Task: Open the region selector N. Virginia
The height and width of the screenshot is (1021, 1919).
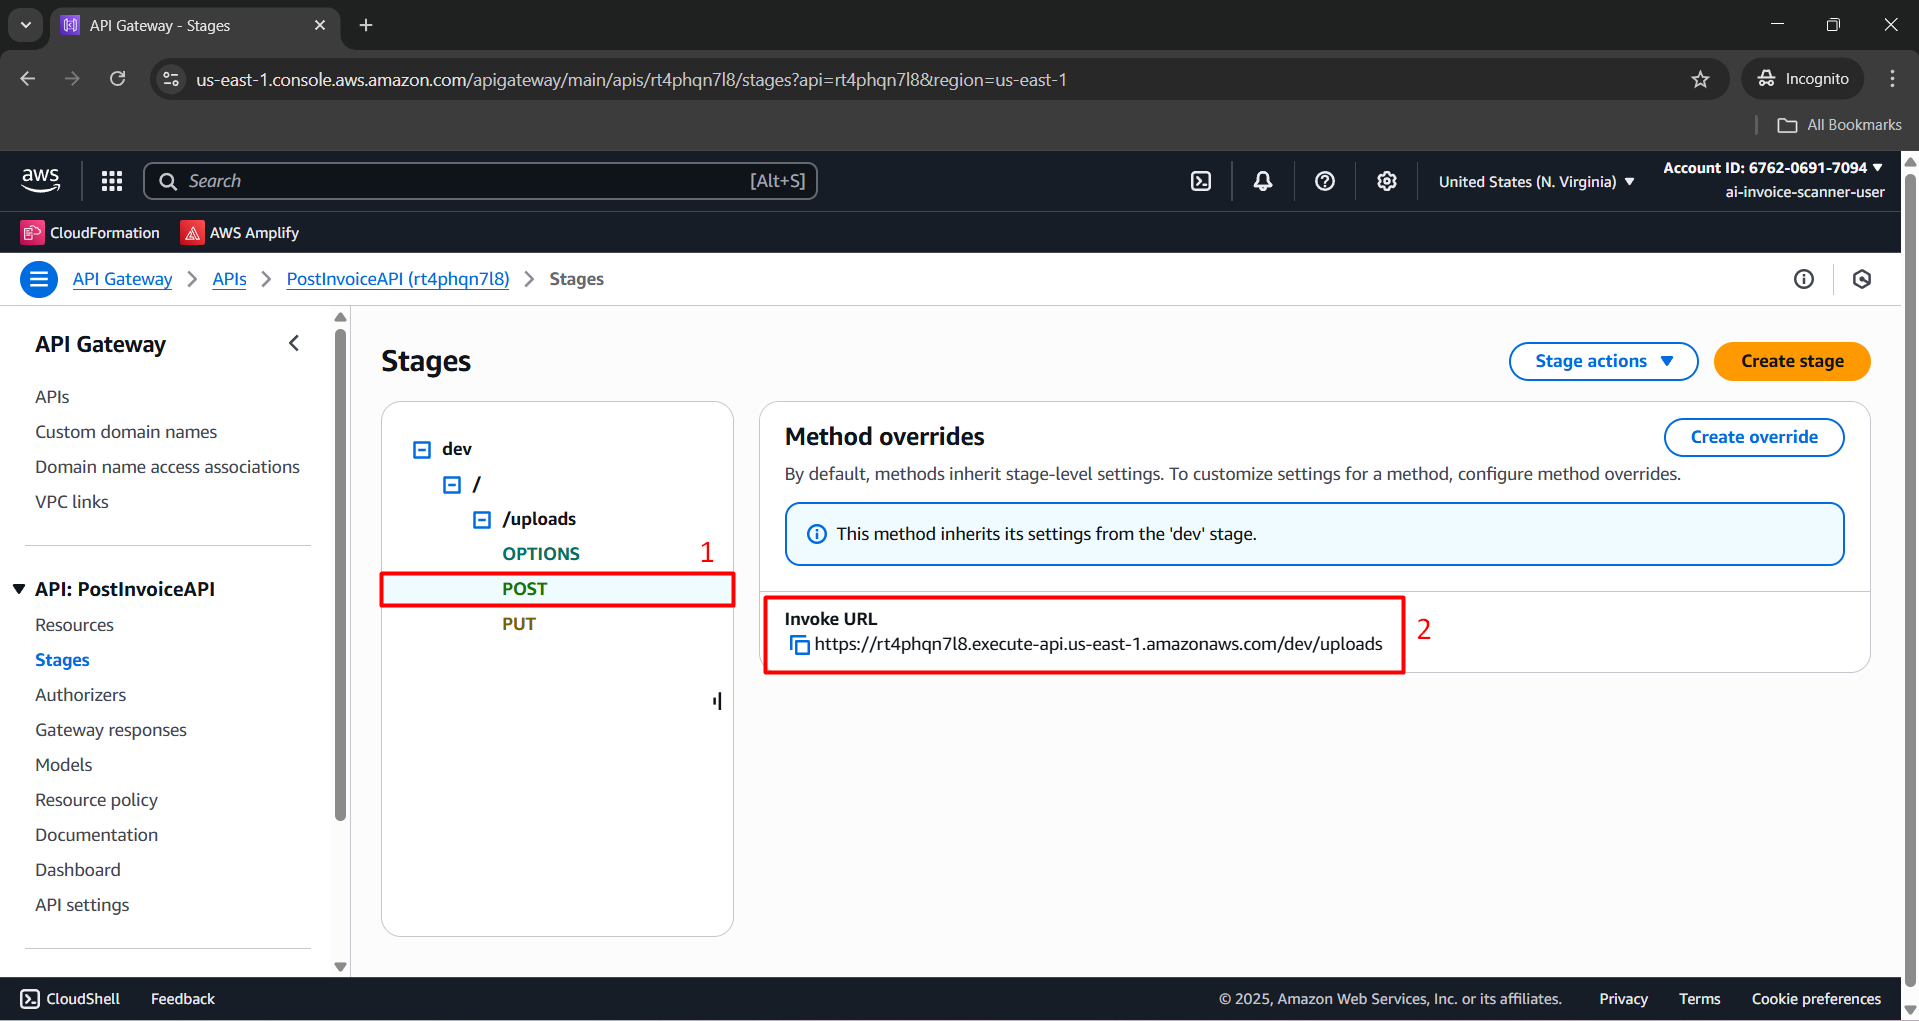Action: point(1536,181)
